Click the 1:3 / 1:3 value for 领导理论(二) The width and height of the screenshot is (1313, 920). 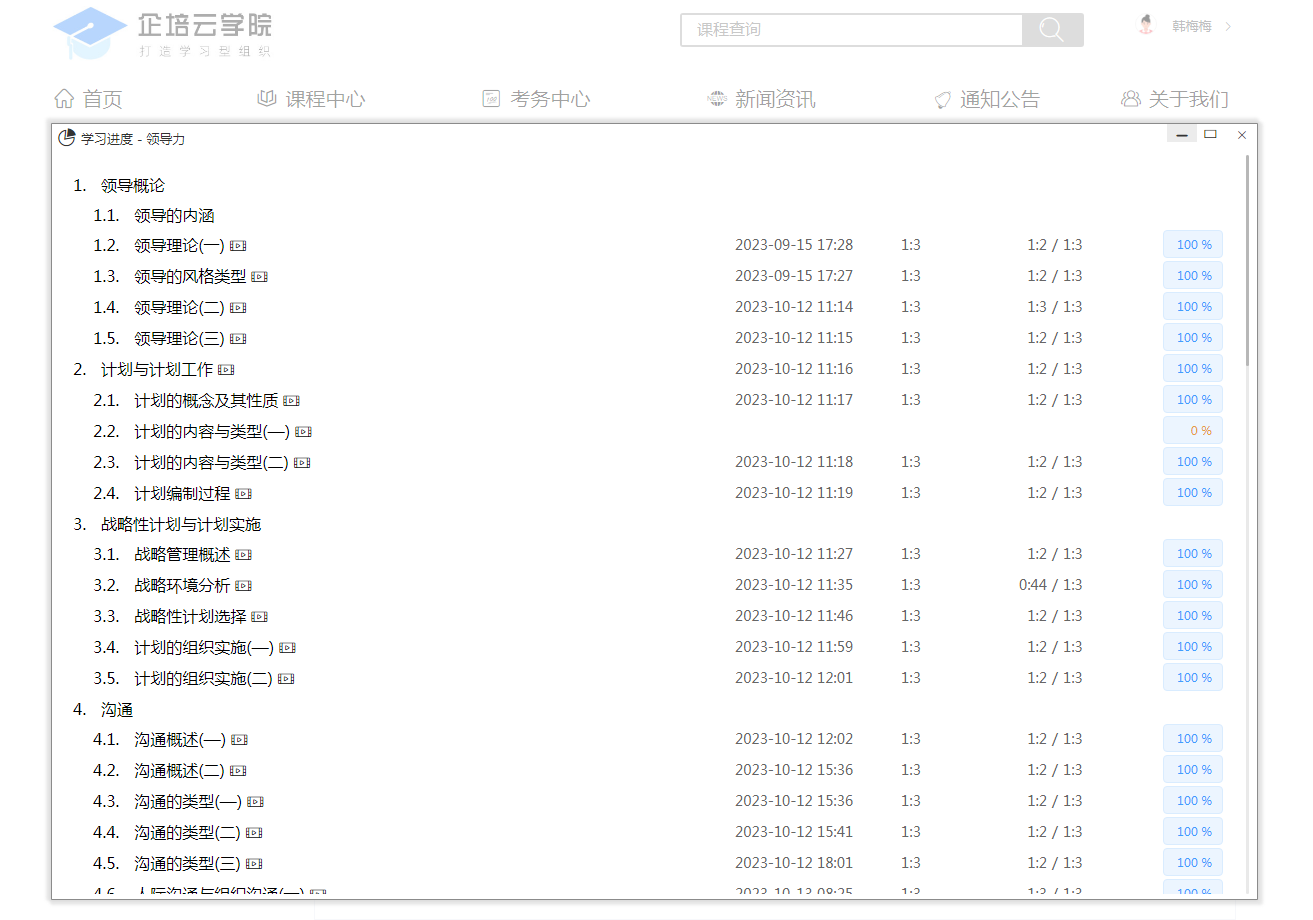(1055, 307)
